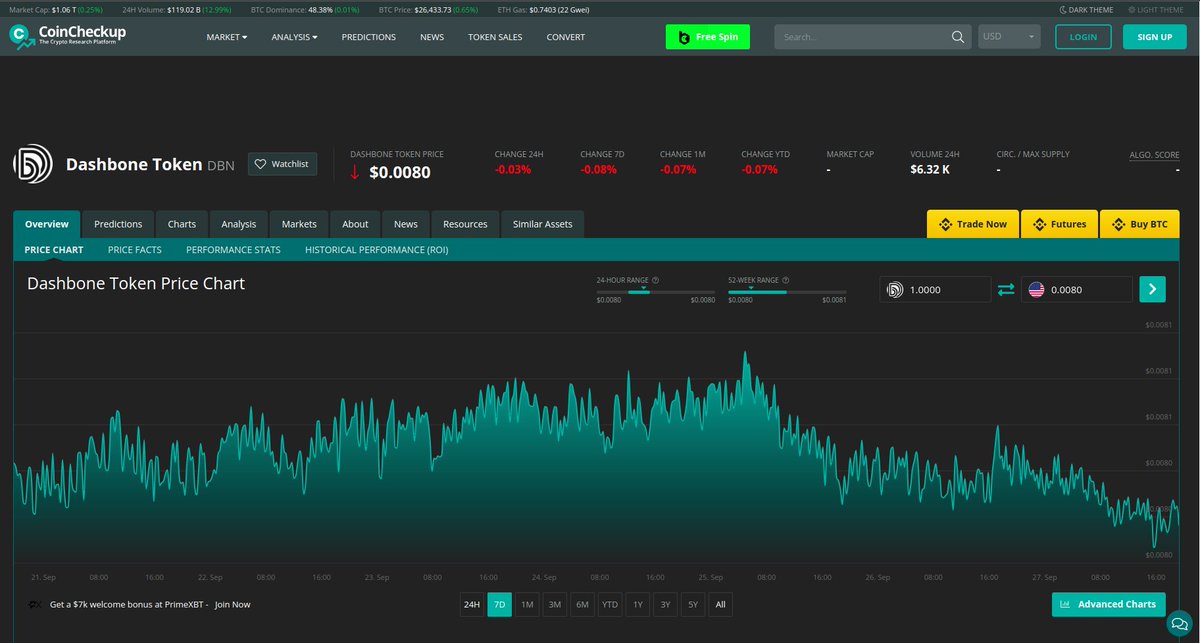Select the YTD chart range
Screen dimensions: 1200x643
pos(610,604)
